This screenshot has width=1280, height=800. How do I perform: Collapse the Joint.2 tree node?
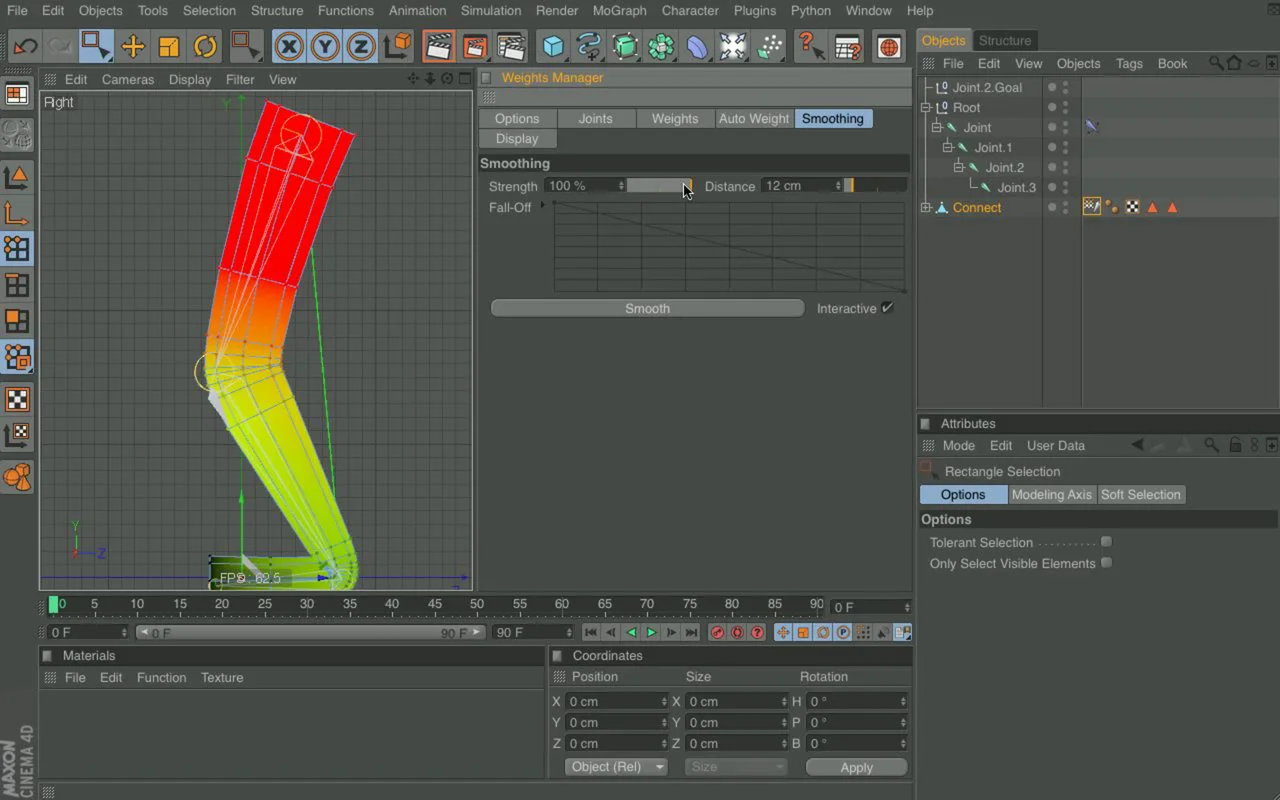[x=959, y=167]
